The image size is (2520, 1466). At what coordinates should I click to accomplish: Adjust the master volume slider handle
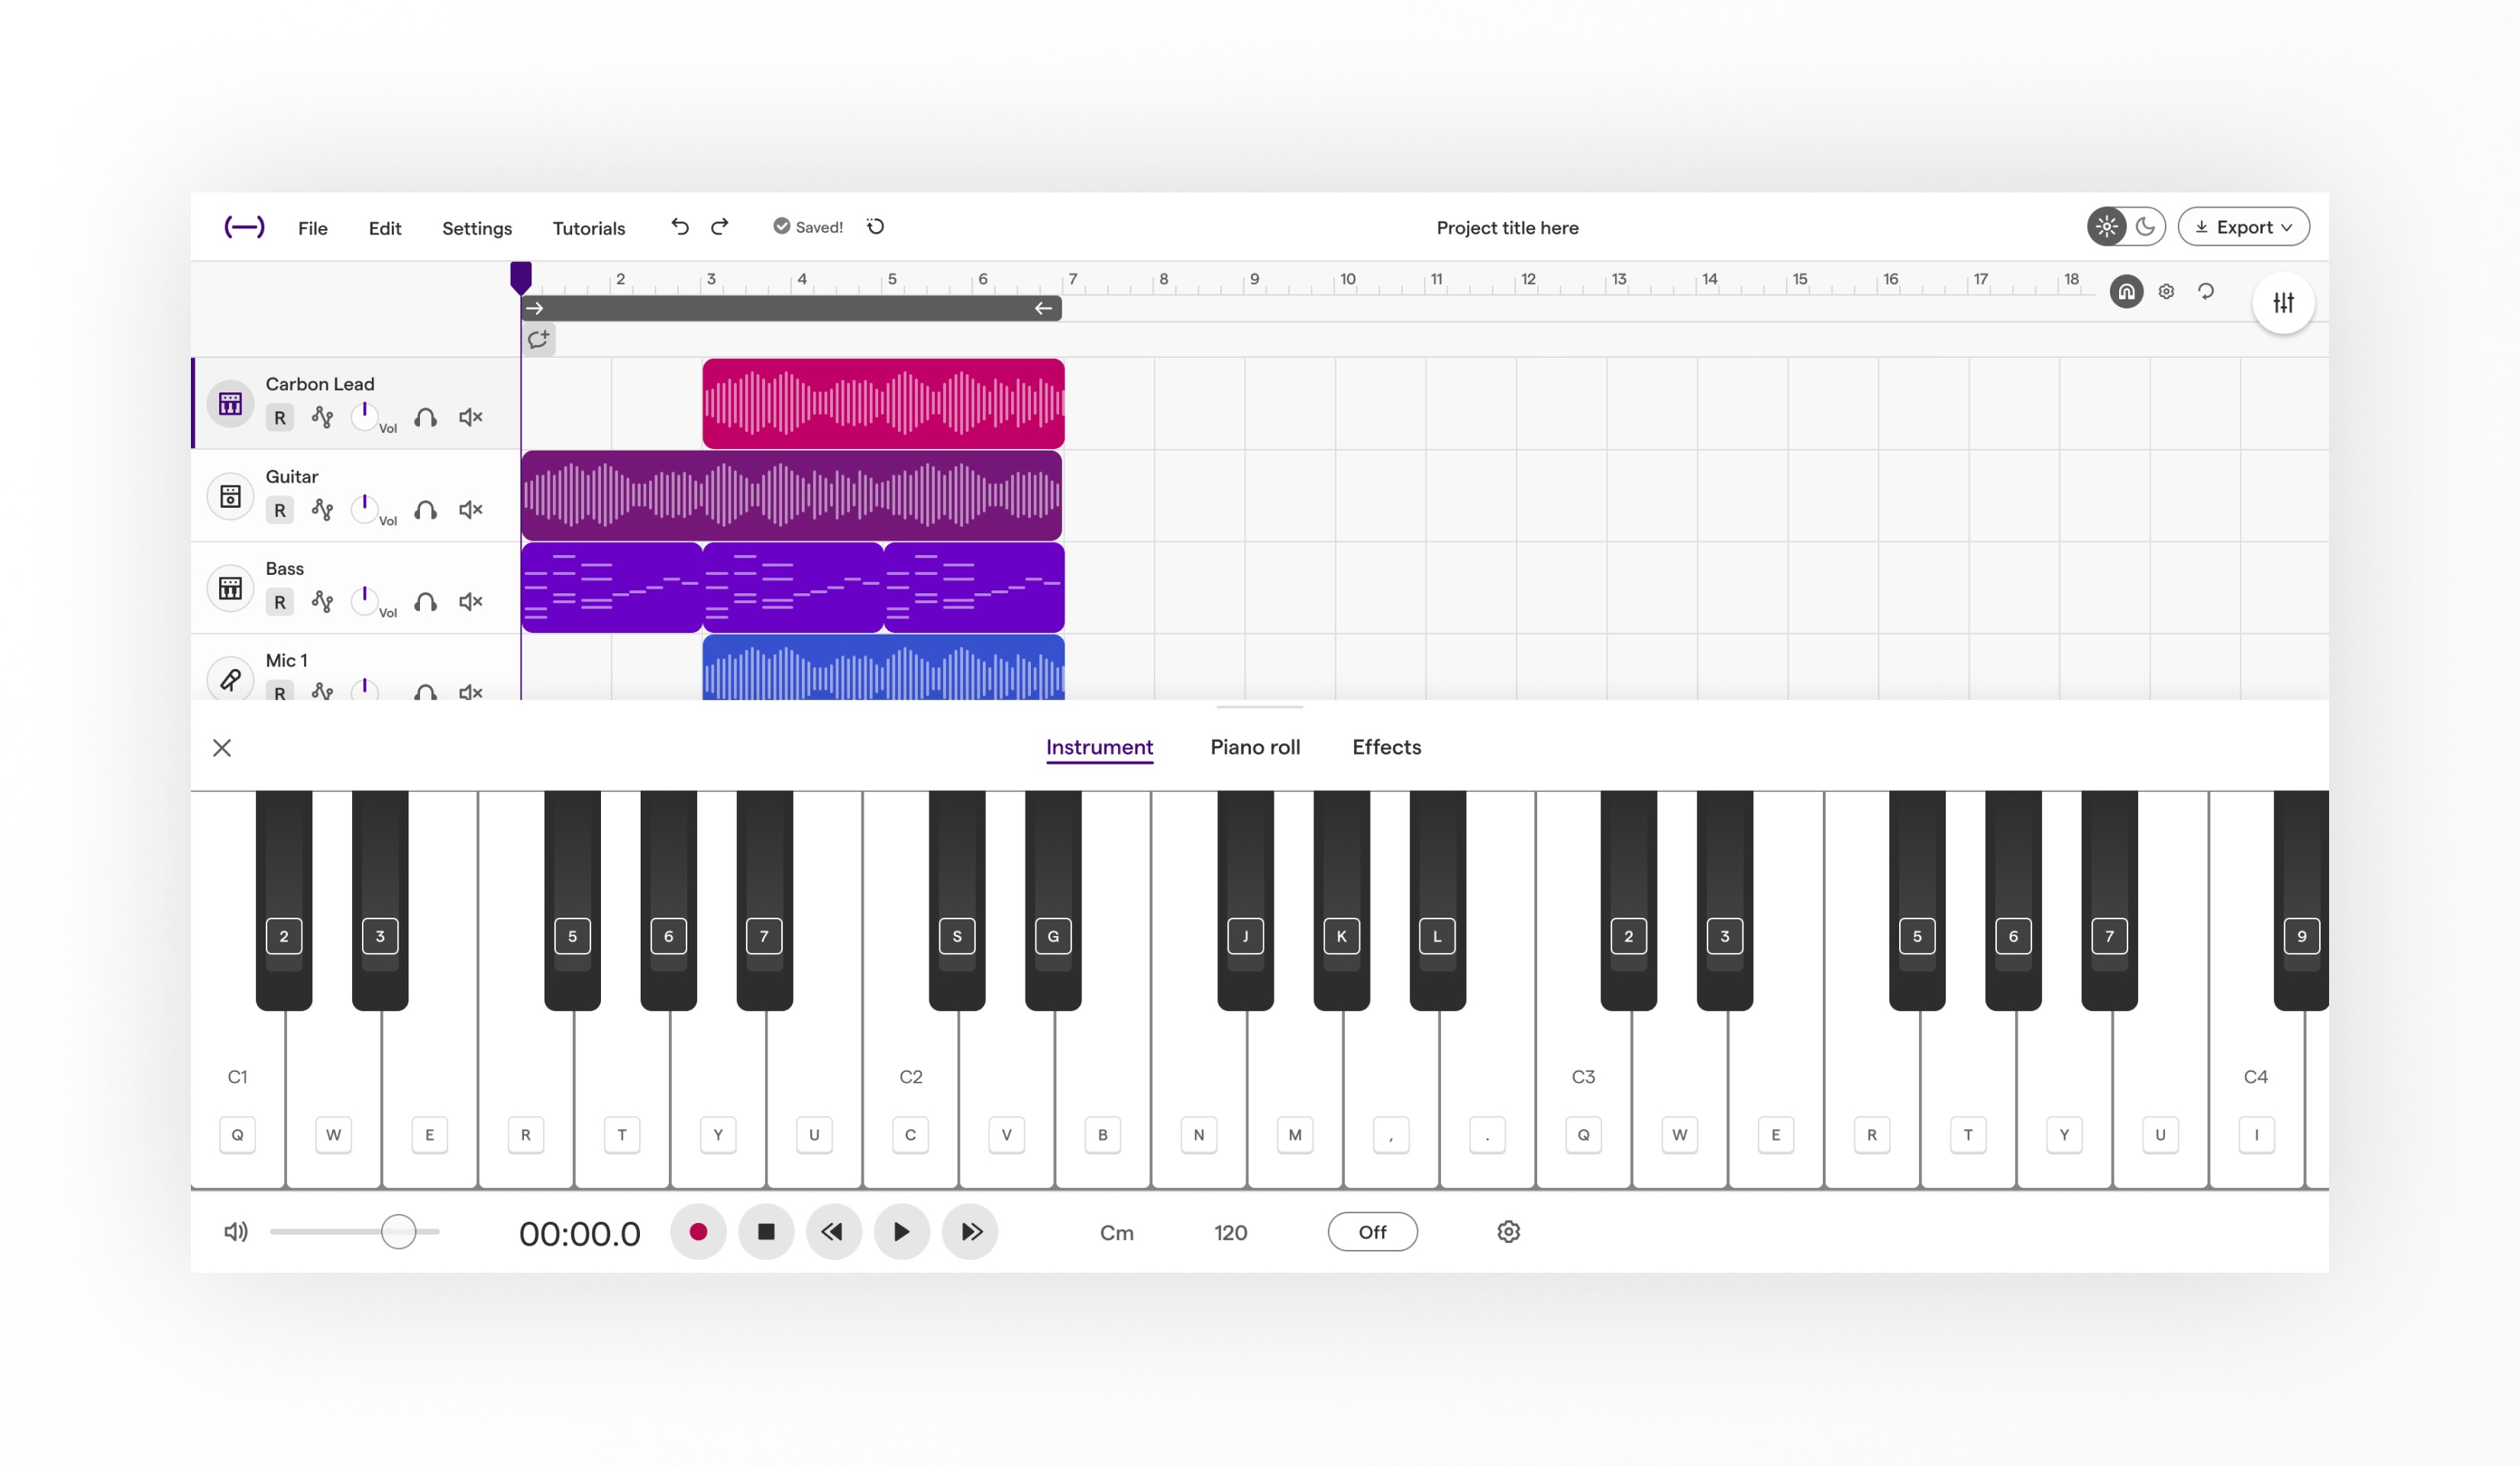(x=398, y=1232)
